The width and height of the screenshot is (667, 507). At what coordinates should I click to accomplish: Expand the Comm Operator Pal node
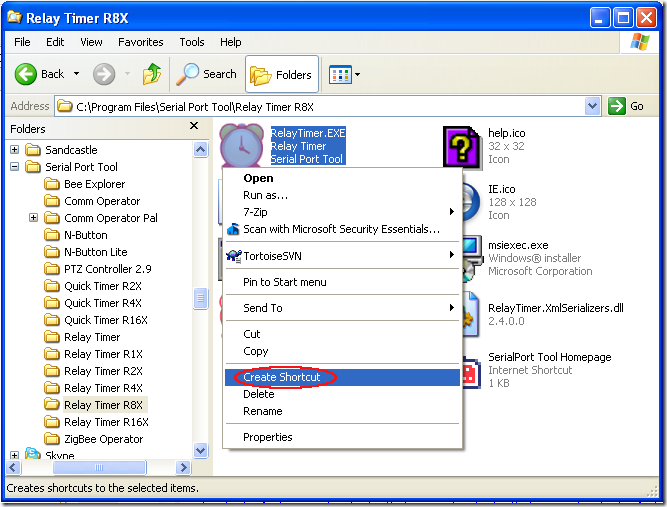click(33, 217)
